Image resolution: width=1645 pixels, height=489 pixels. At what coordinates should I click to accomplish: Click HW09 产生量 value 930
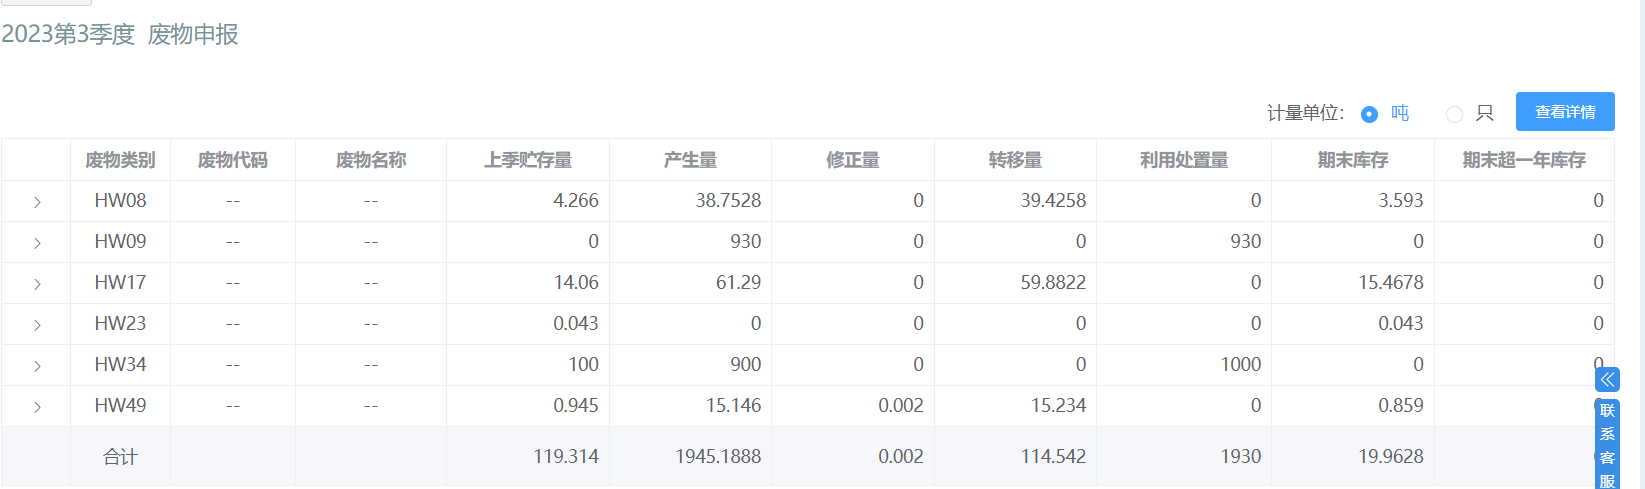pyautogui.click(x=745, y=242)
